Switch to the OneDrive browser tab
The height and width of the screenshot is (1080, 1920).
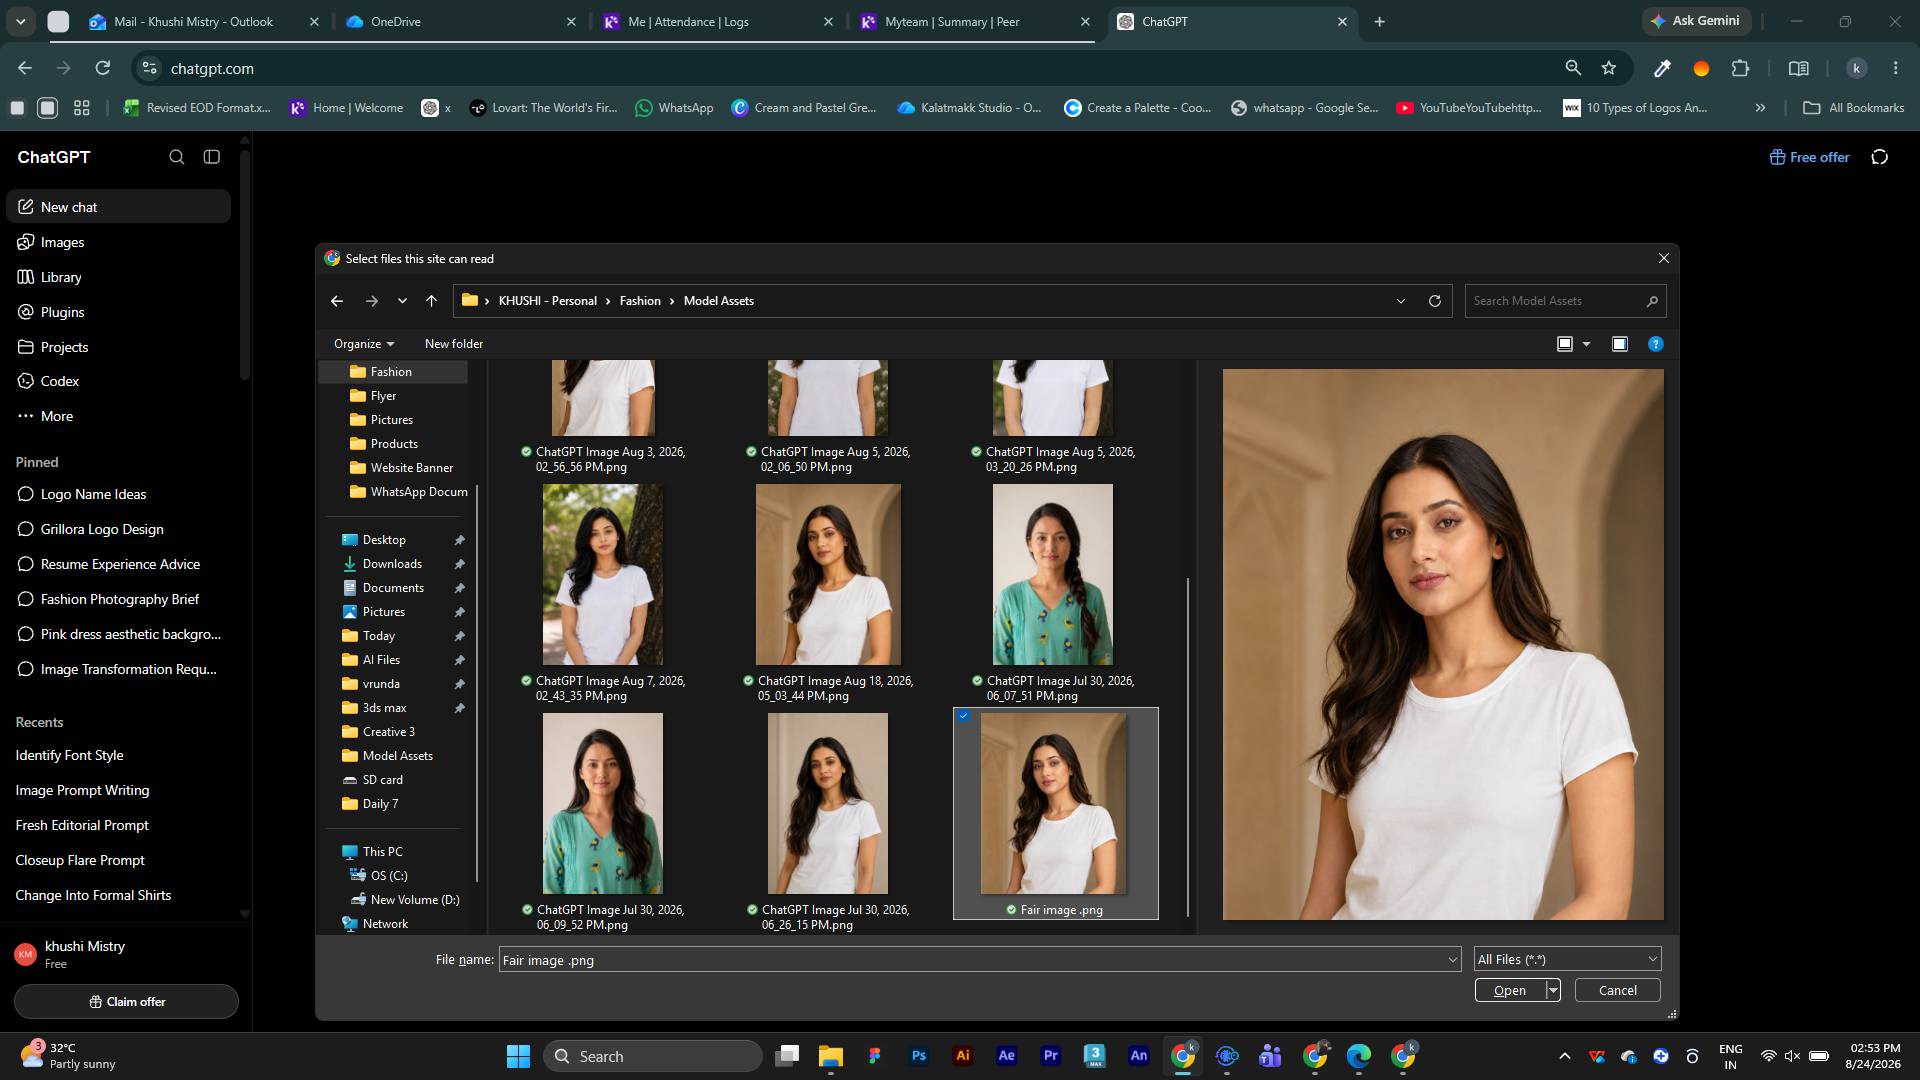point(460,21)
